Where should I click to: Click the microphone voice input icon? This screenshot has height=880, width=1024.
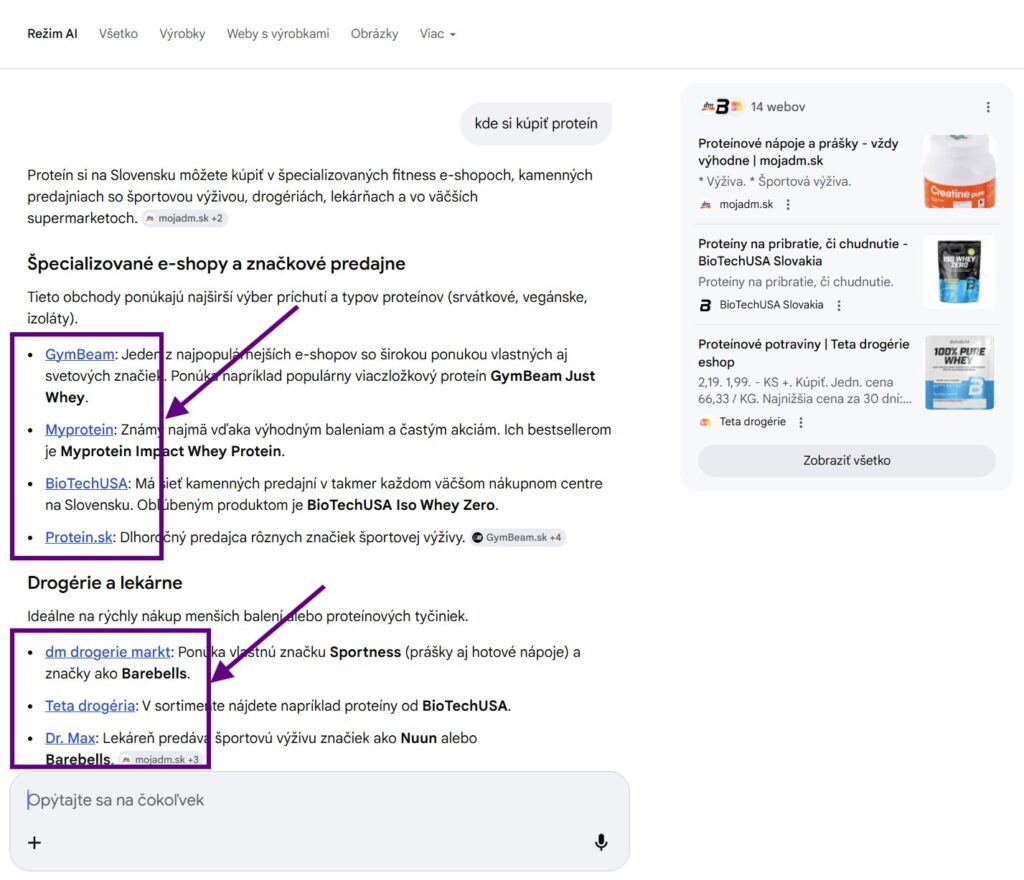tap(601, 842)
